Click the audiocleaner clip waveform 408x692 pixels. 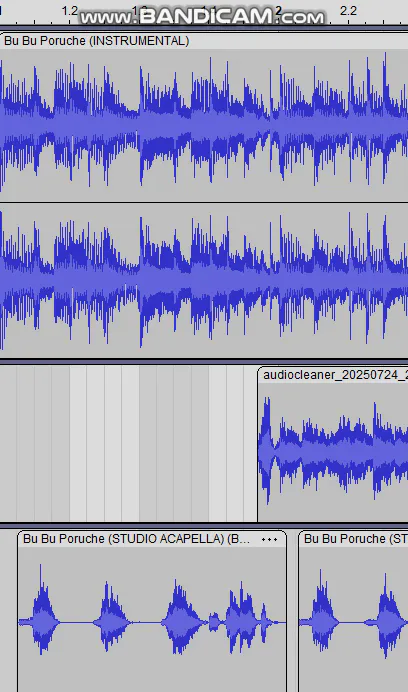point(333,452)
